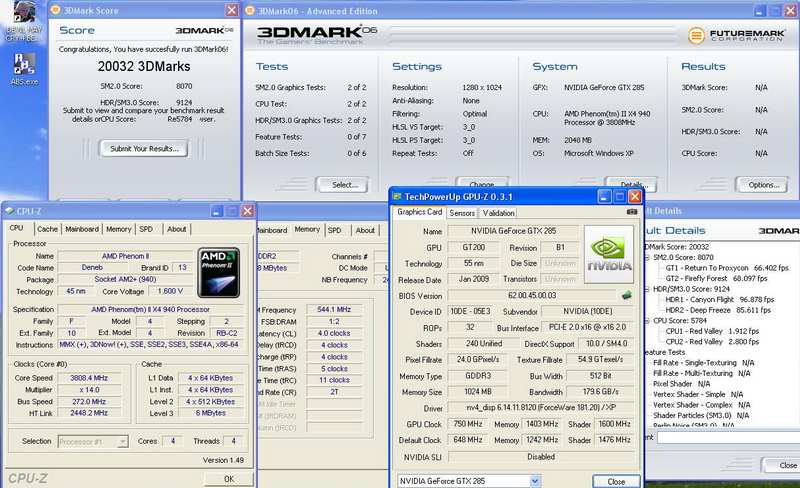This screenshot has height=488, width=800.
Task: Open the Devil May Cry 4 desktop icon
Action: pos(23,21)
